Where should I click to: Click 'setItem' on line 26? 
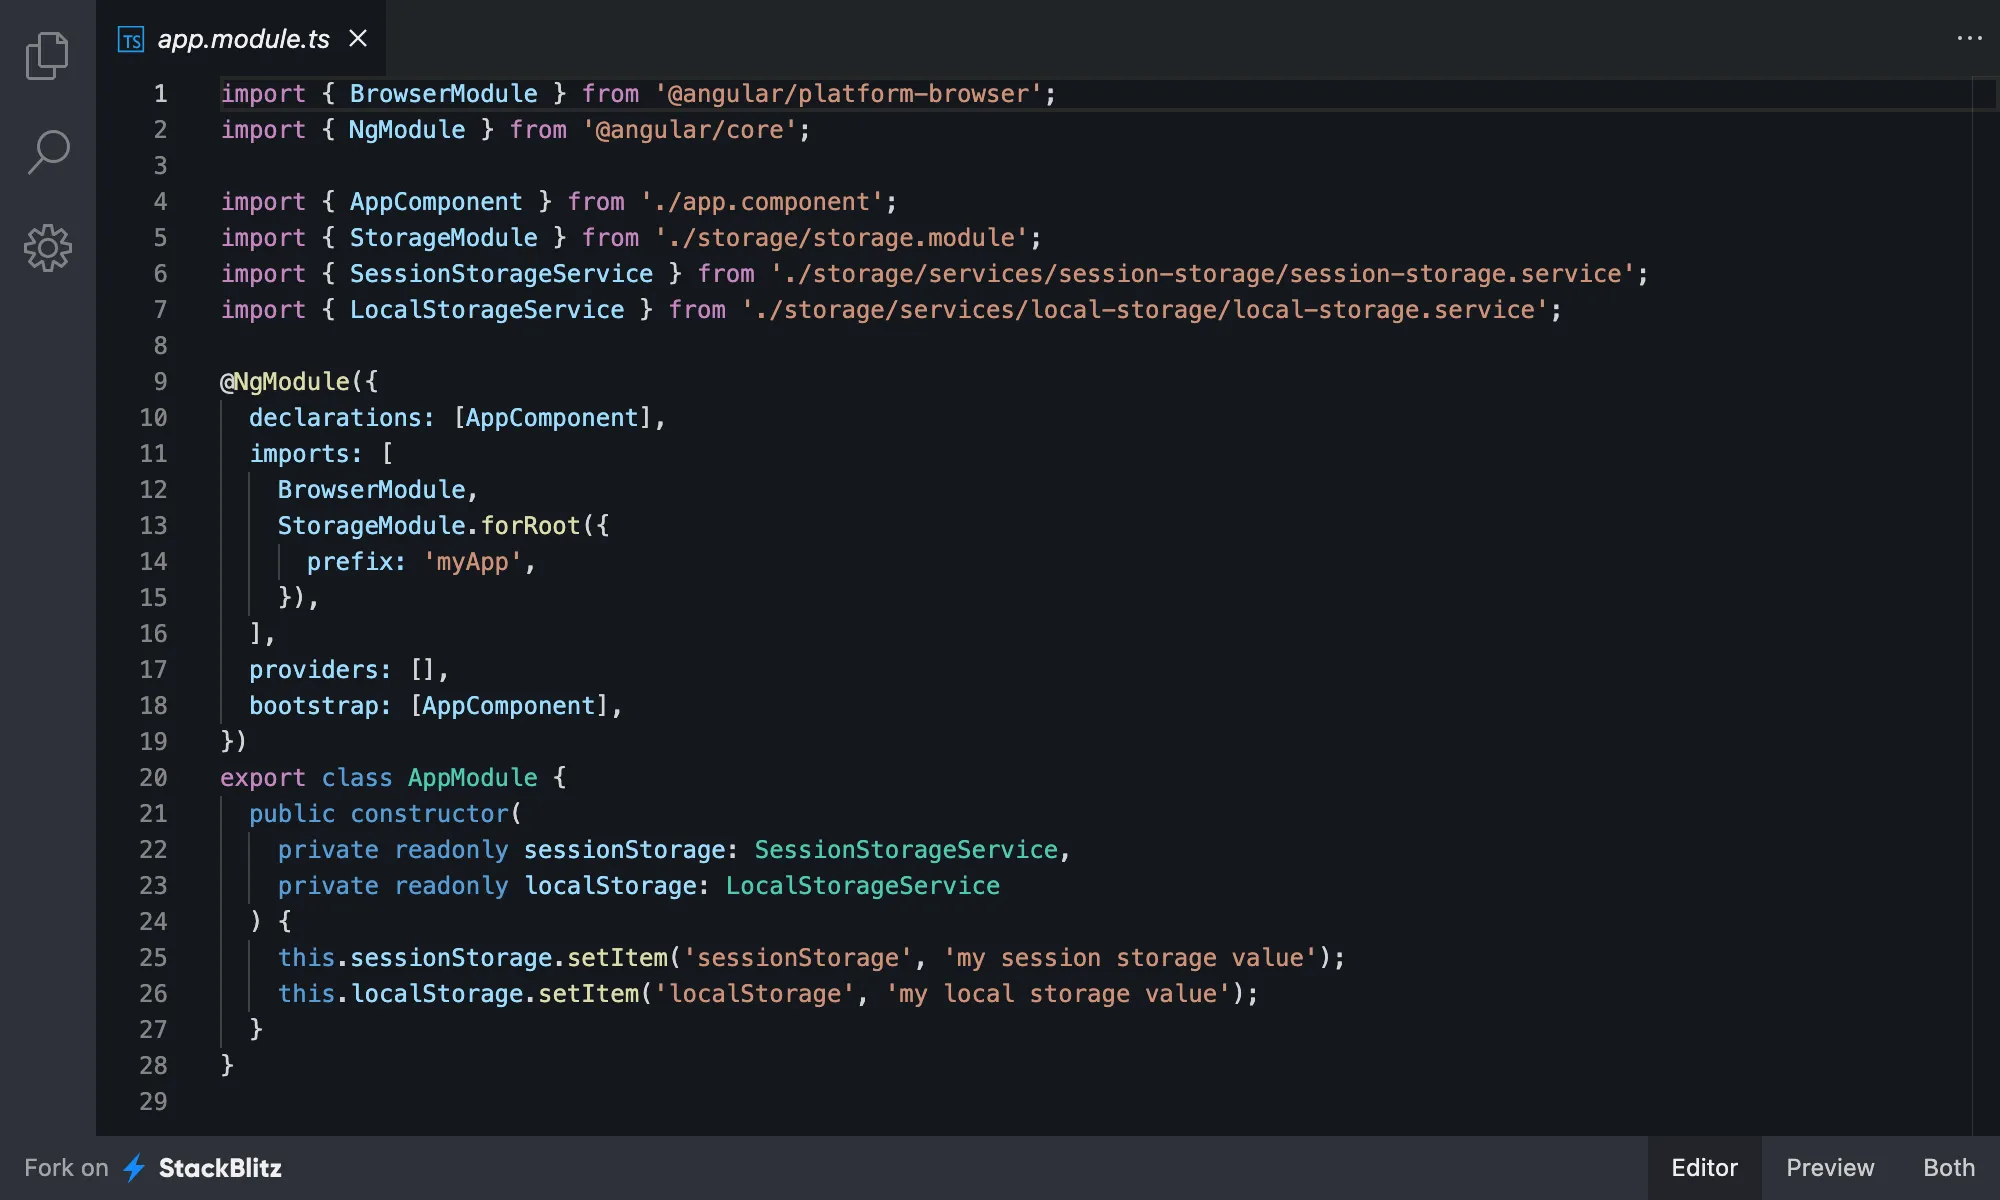point(589,994)
